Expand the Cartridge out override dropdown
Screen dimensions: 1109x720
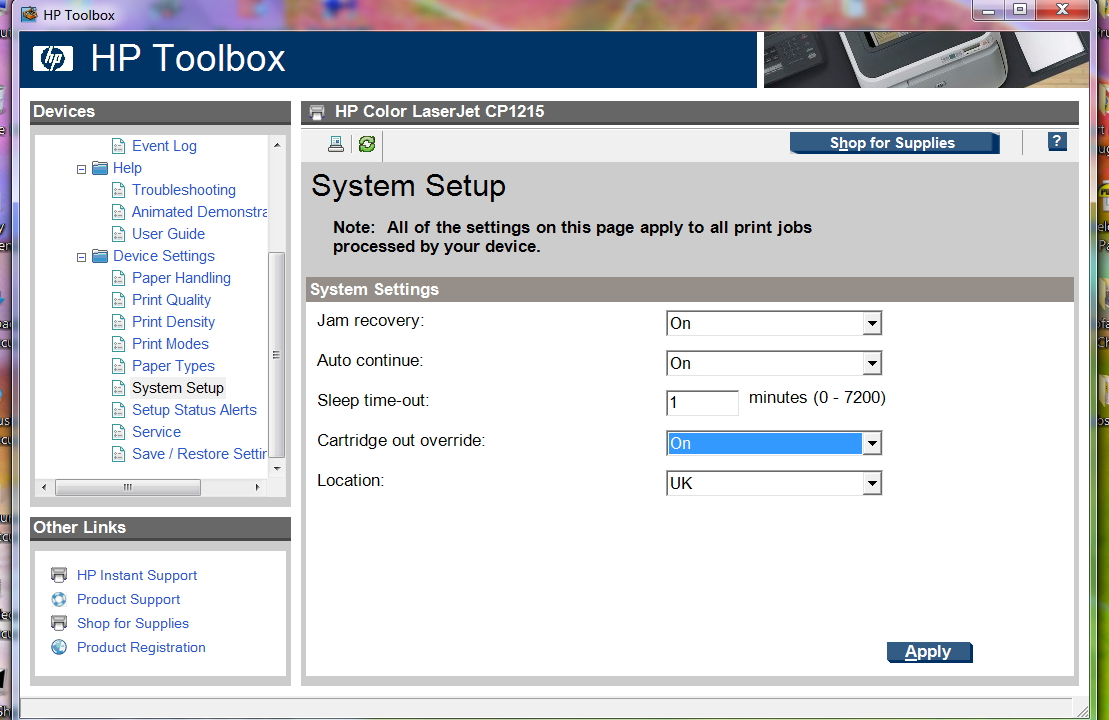pos(872,443)
